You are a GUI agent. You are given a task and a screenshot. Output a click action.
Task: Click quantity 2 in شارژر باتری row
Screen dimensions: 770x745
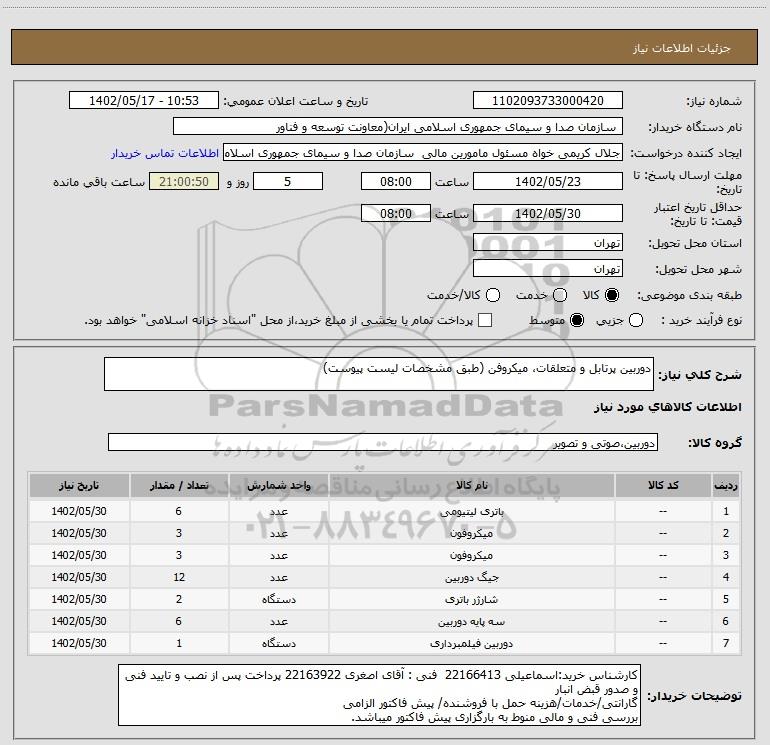pyautogui.click(x=179, y=600)
